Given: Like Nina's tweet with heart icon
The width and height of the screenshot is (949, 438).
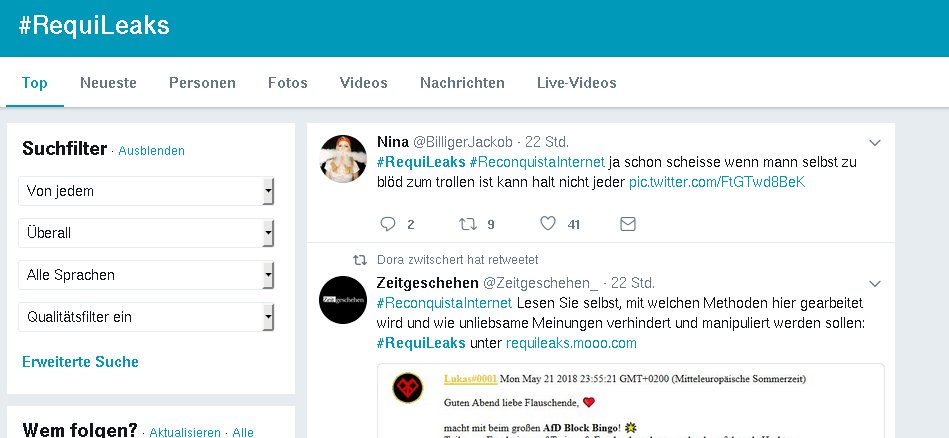Looking at the screenshot, I should pyautogui.click(x=548, y=224).
